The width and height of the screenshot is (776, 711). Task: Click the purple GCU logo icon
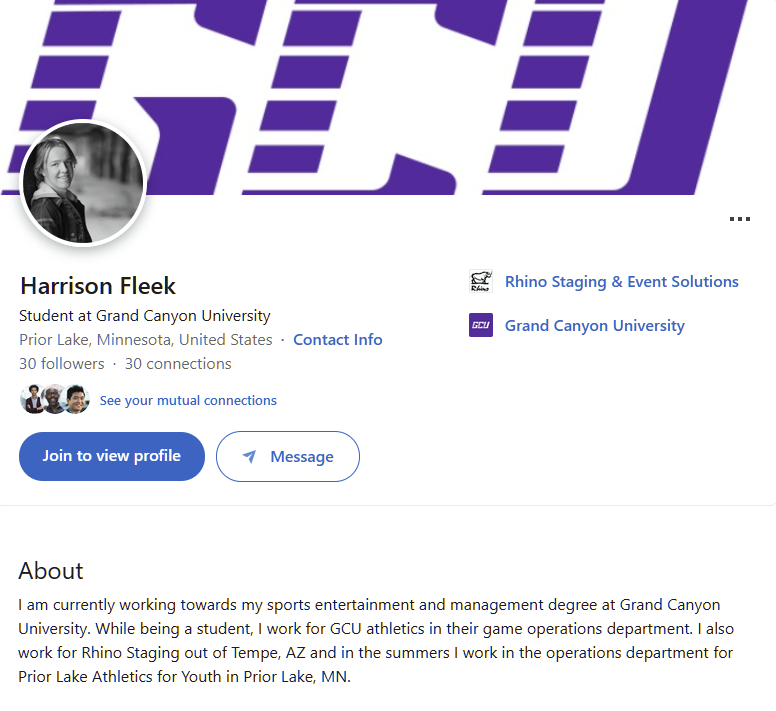tap(481, 325)
